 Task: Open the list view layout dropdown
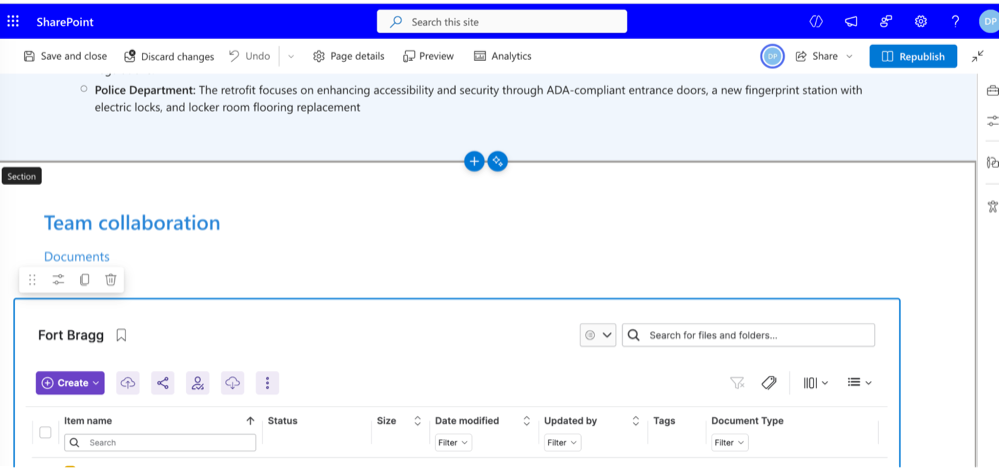(x=859, y=383)
